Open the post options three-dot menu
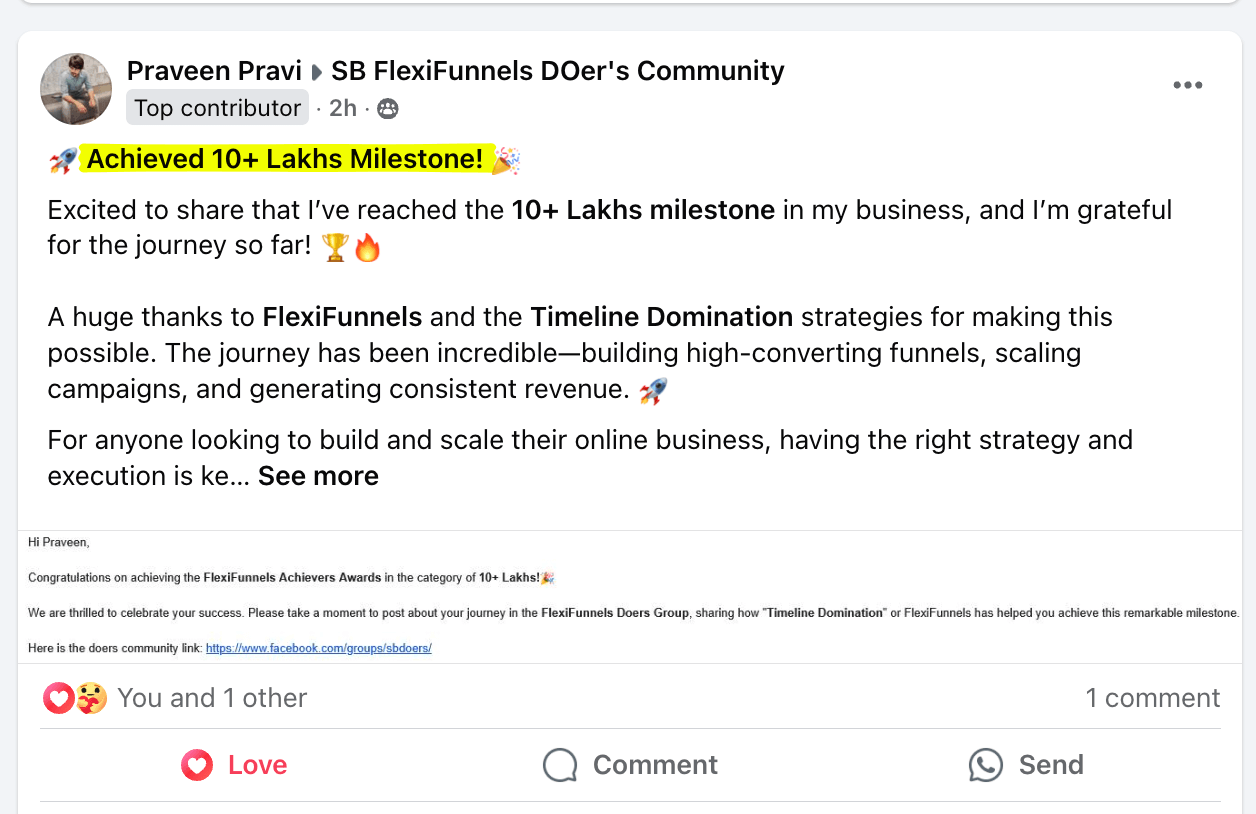 point(1188,85)
